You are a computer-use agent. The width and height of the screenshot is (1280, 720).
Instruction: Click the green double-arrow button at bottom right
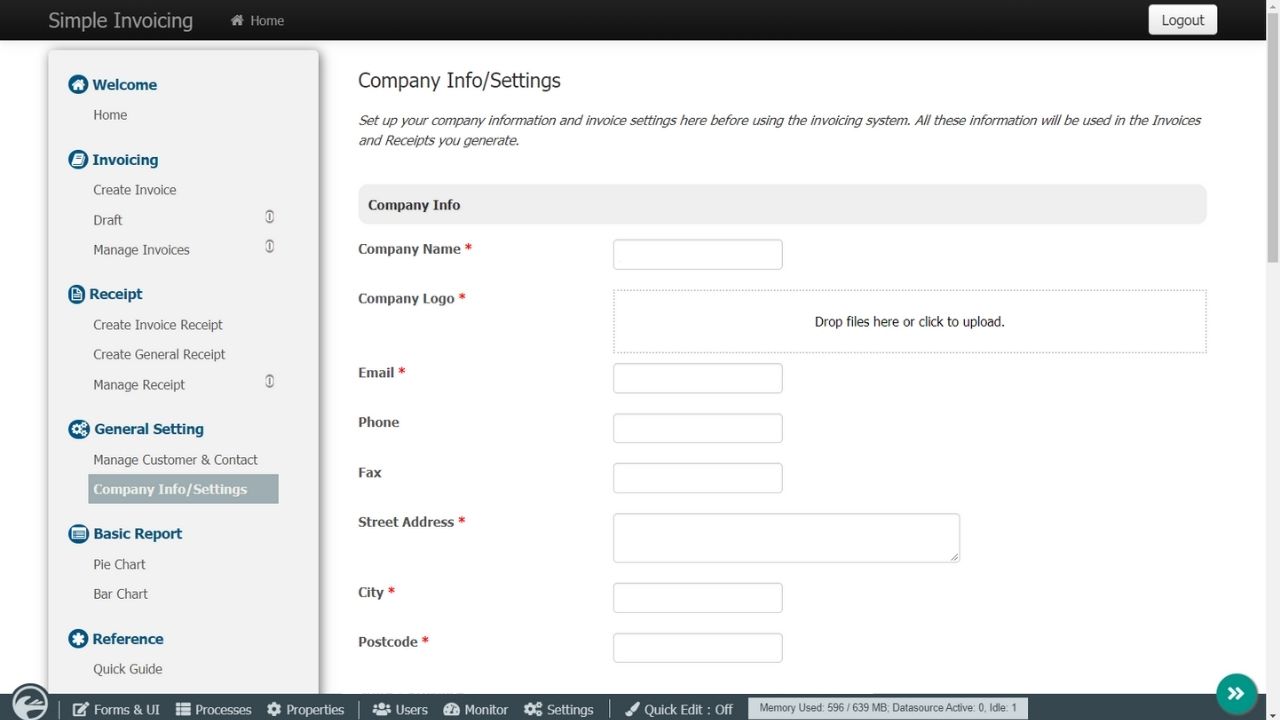[1236, 694]
